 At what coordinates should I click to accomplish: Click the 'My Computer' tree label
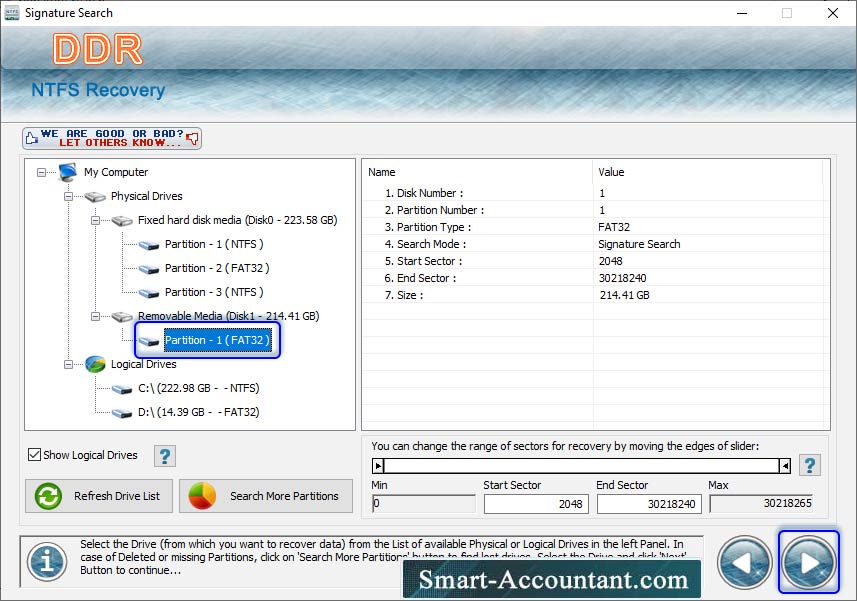point(116,172)
